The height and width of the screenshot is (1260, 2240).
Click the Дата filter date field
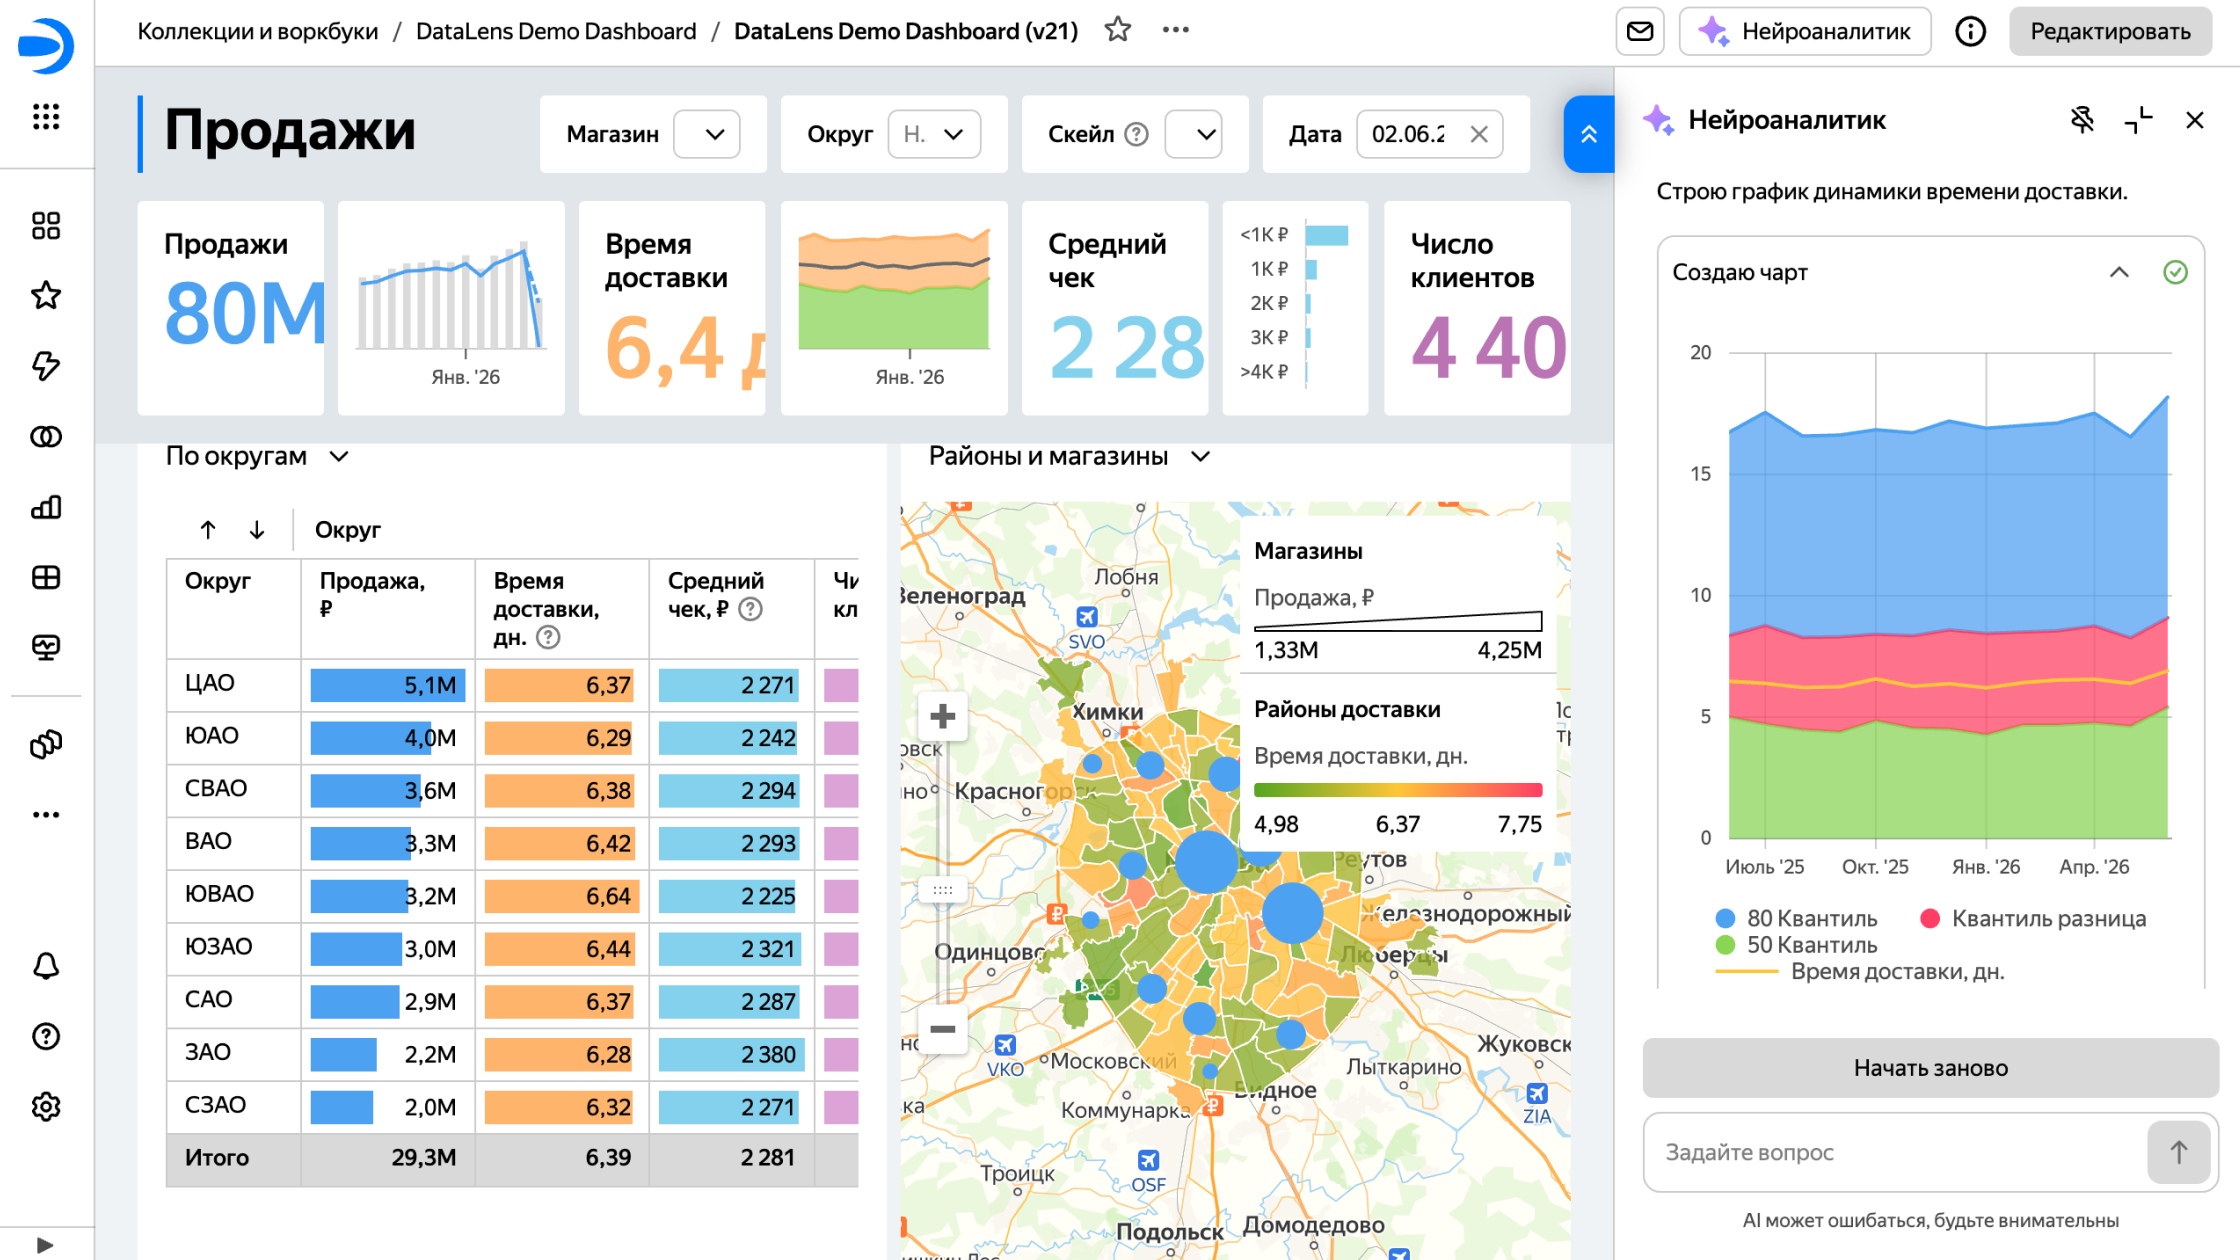point(1410,134)
